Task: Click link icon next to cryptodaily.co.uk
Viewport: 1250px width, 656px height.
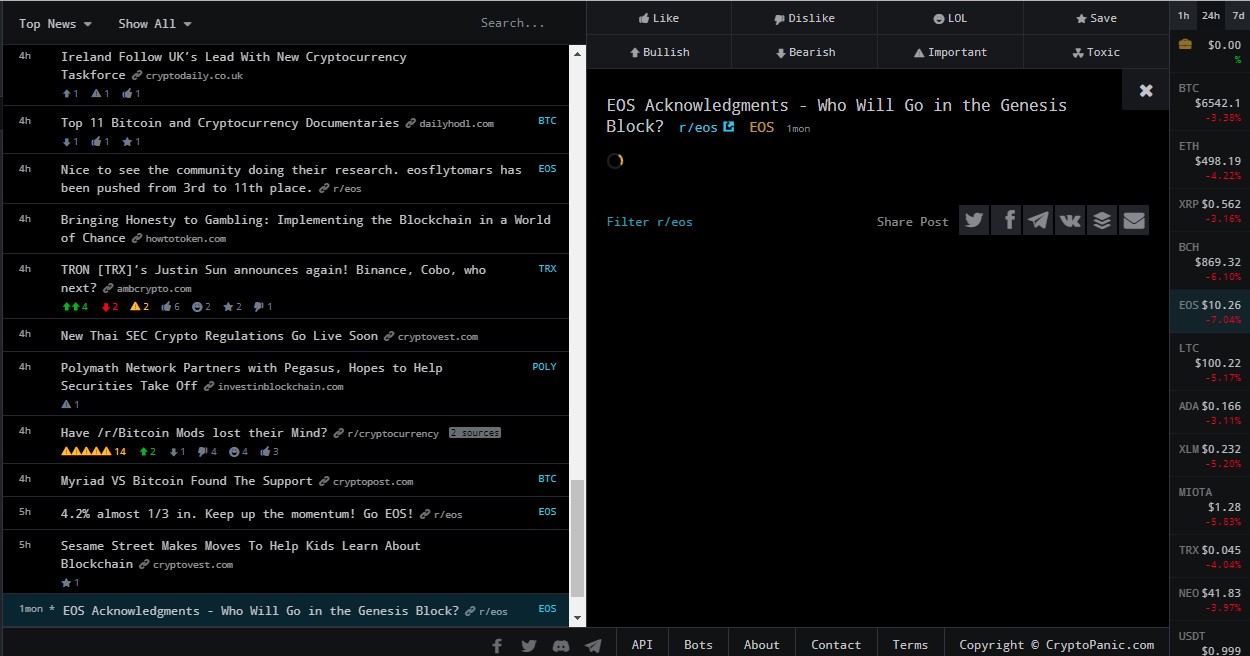Action: (135, 75)
